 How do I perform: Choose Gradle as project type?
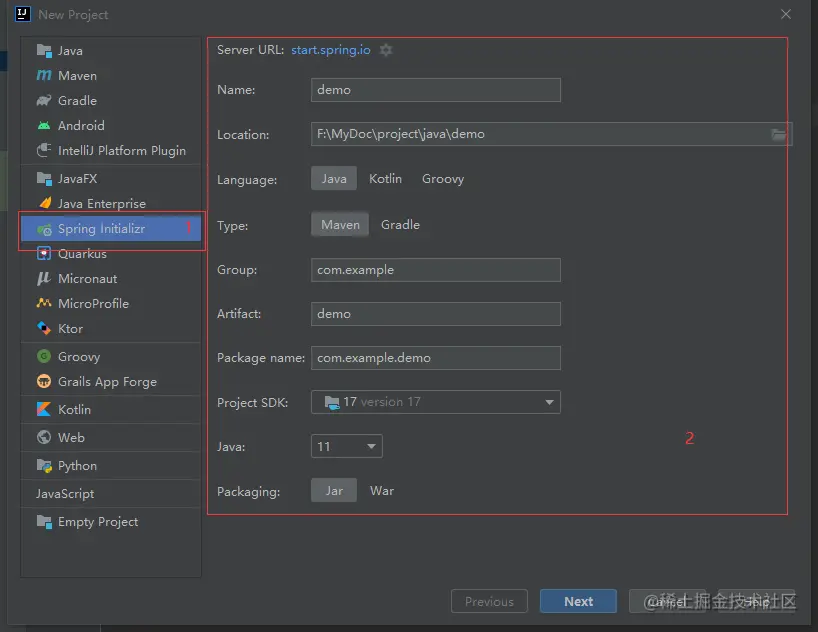tap(400, 224)
